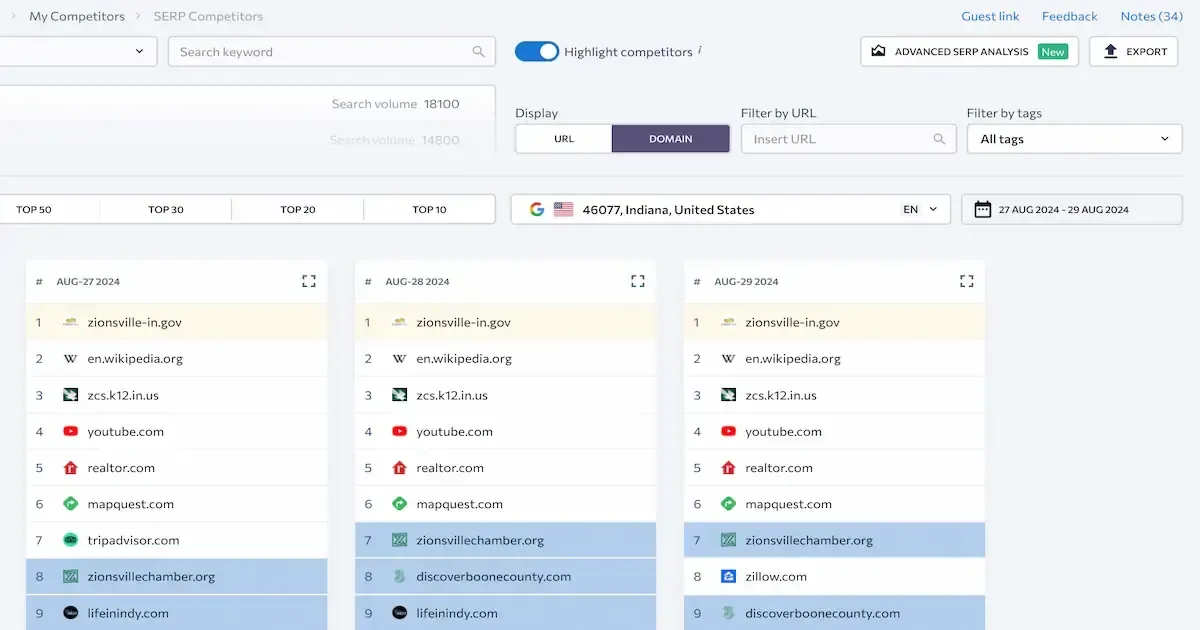This screenshot has width=1200, height=630.
Task: Open Notes (34)
Action: click(x=1151, y=16)
